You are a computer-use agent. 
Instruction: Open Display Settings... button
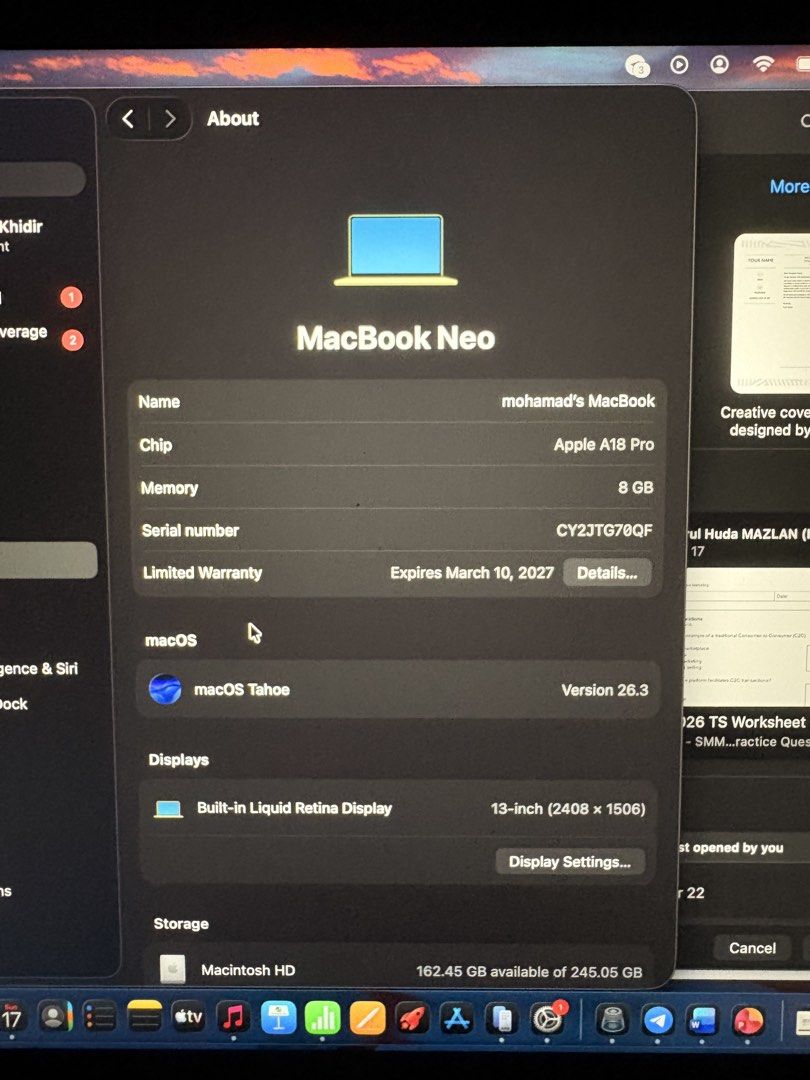tap(570, 862)
